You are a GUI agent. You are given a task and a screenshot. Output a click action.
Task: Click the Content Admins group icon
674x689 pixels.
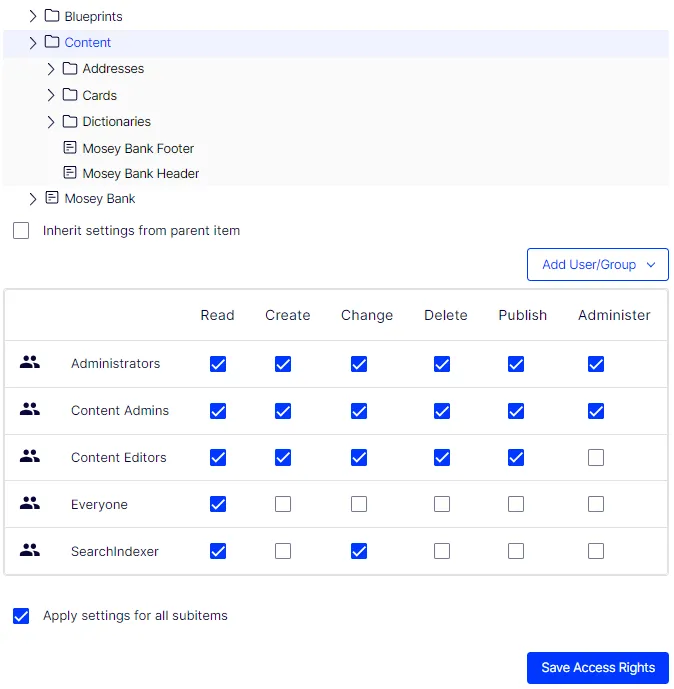coord(30,409)
